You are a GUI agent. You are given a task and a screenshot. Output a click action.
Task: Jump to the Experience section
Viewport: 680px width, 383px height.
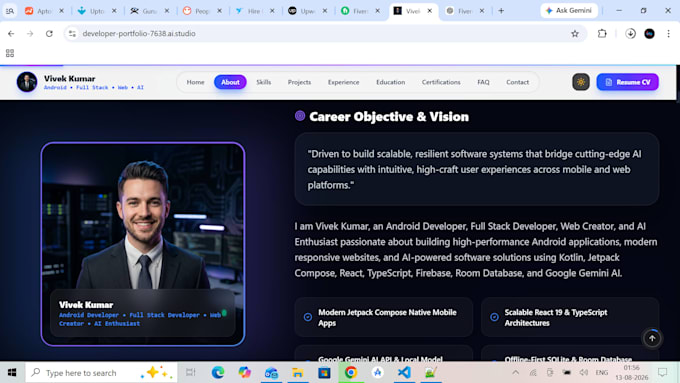[x=343, y=82]
